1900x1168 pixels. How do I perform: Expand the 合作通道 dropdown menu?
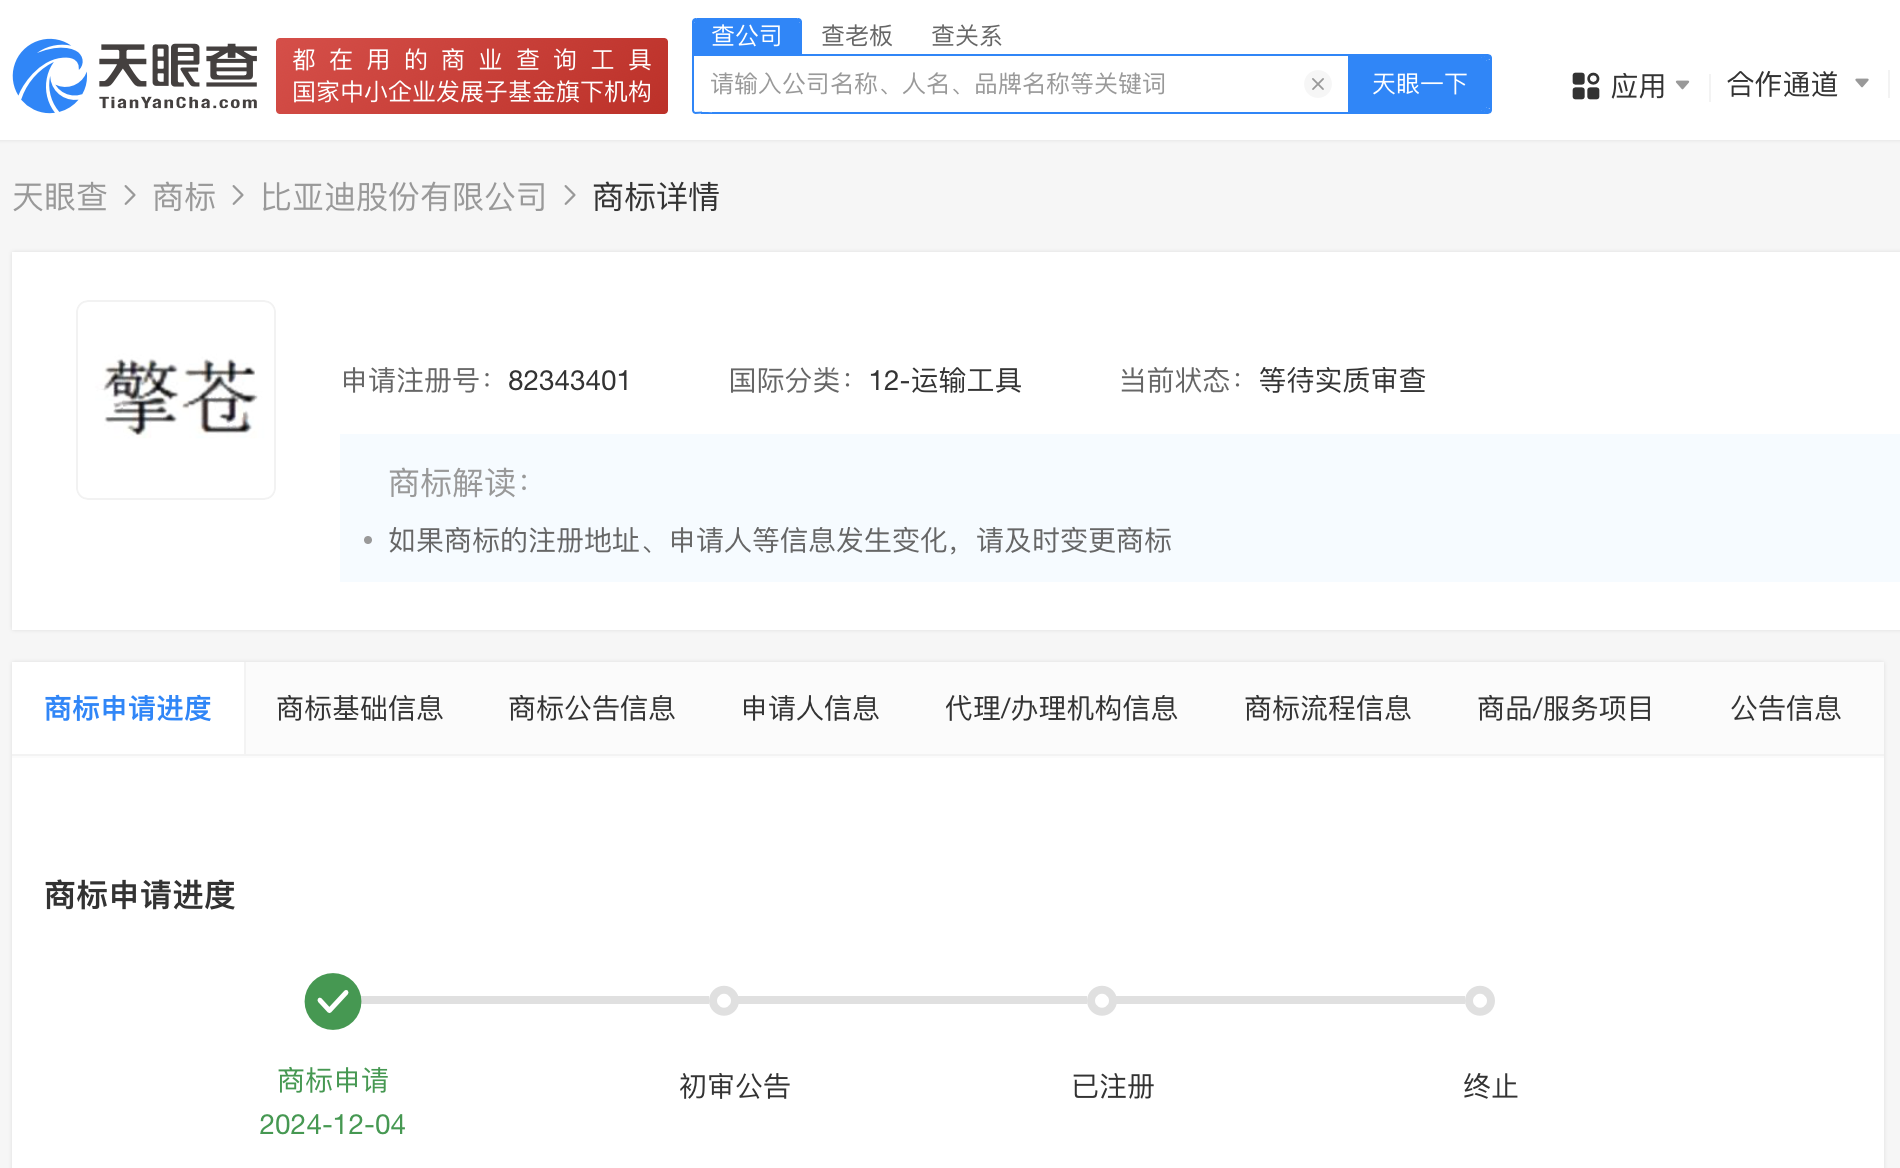pyautogui.click(x=1796, y=85)
